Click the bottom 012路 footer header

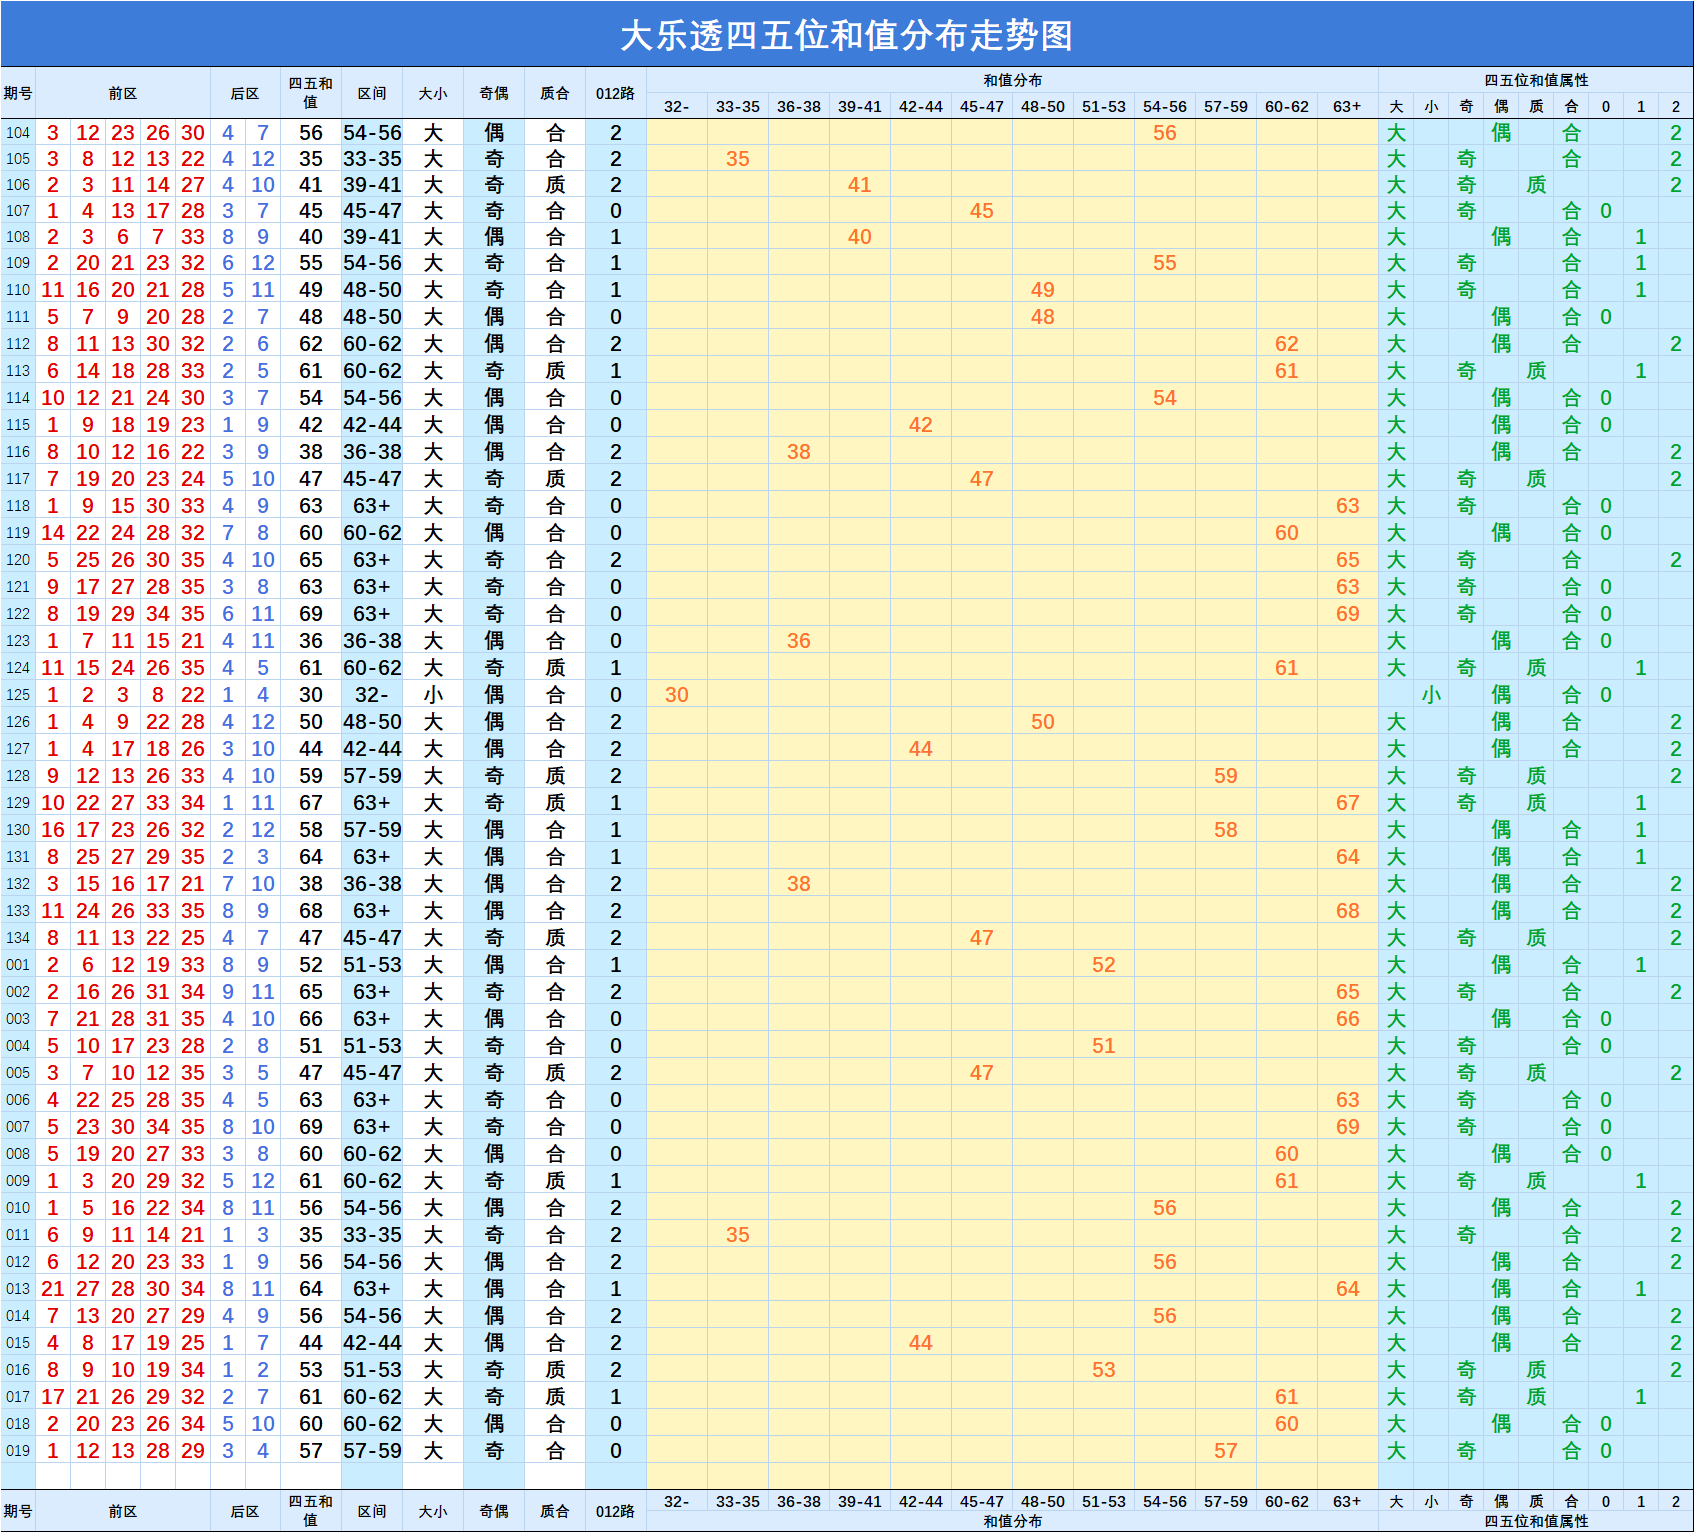(x=616, y=1511)
